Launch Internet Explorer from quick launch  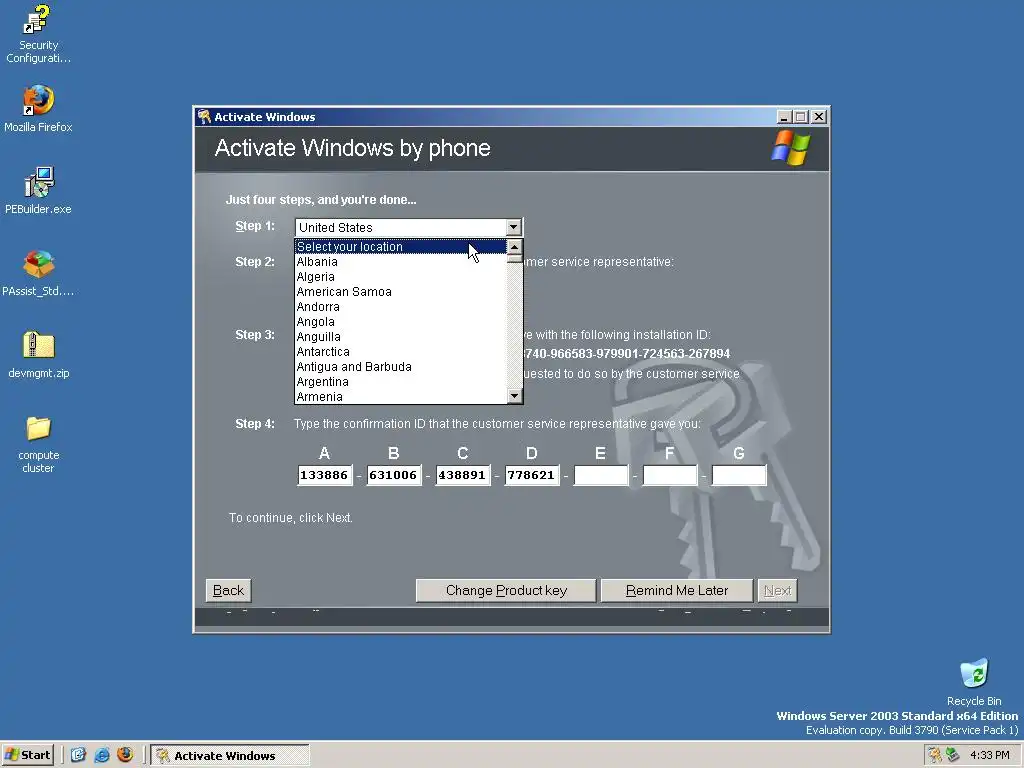point(102,755)
